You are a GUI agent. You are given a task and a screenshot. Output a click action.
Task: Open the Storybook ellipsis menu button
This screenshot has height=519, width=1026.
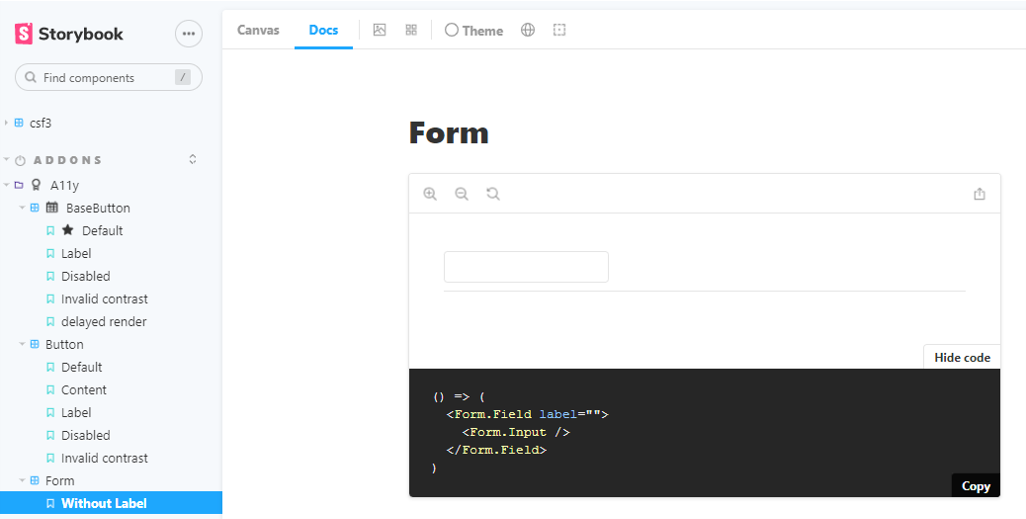click(x=188, y=34)
